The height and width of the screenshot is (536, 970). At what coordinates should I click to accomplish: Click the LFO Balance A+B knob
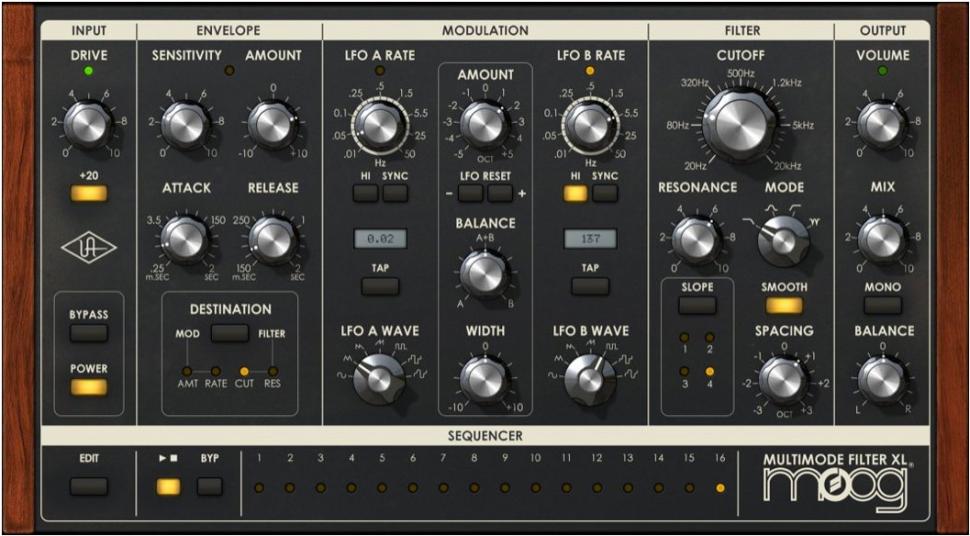[x=485, y=274]
